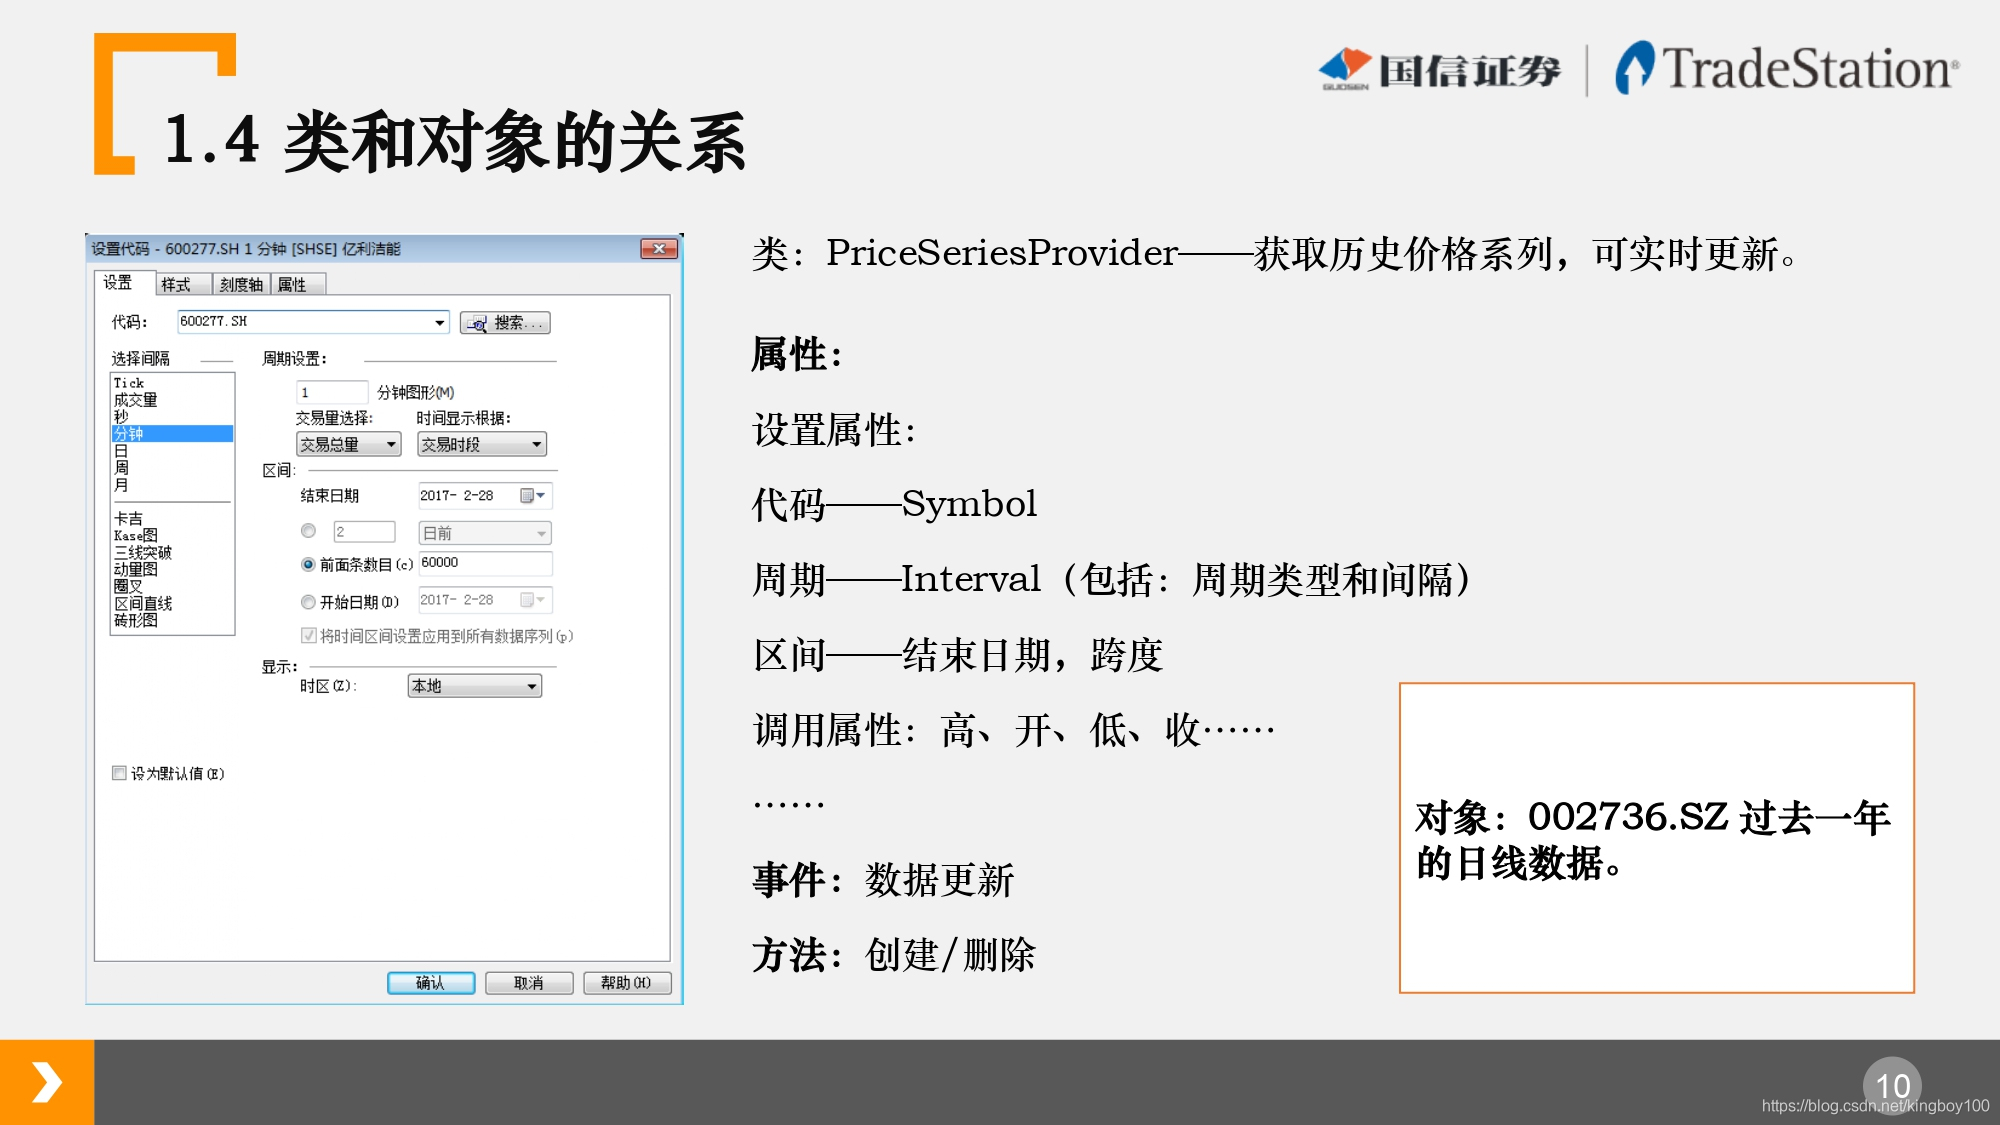Viewport: 2000px width, 1125px height.
Task: Check the 设为默认值 checkbox
Action: [120, 773]
